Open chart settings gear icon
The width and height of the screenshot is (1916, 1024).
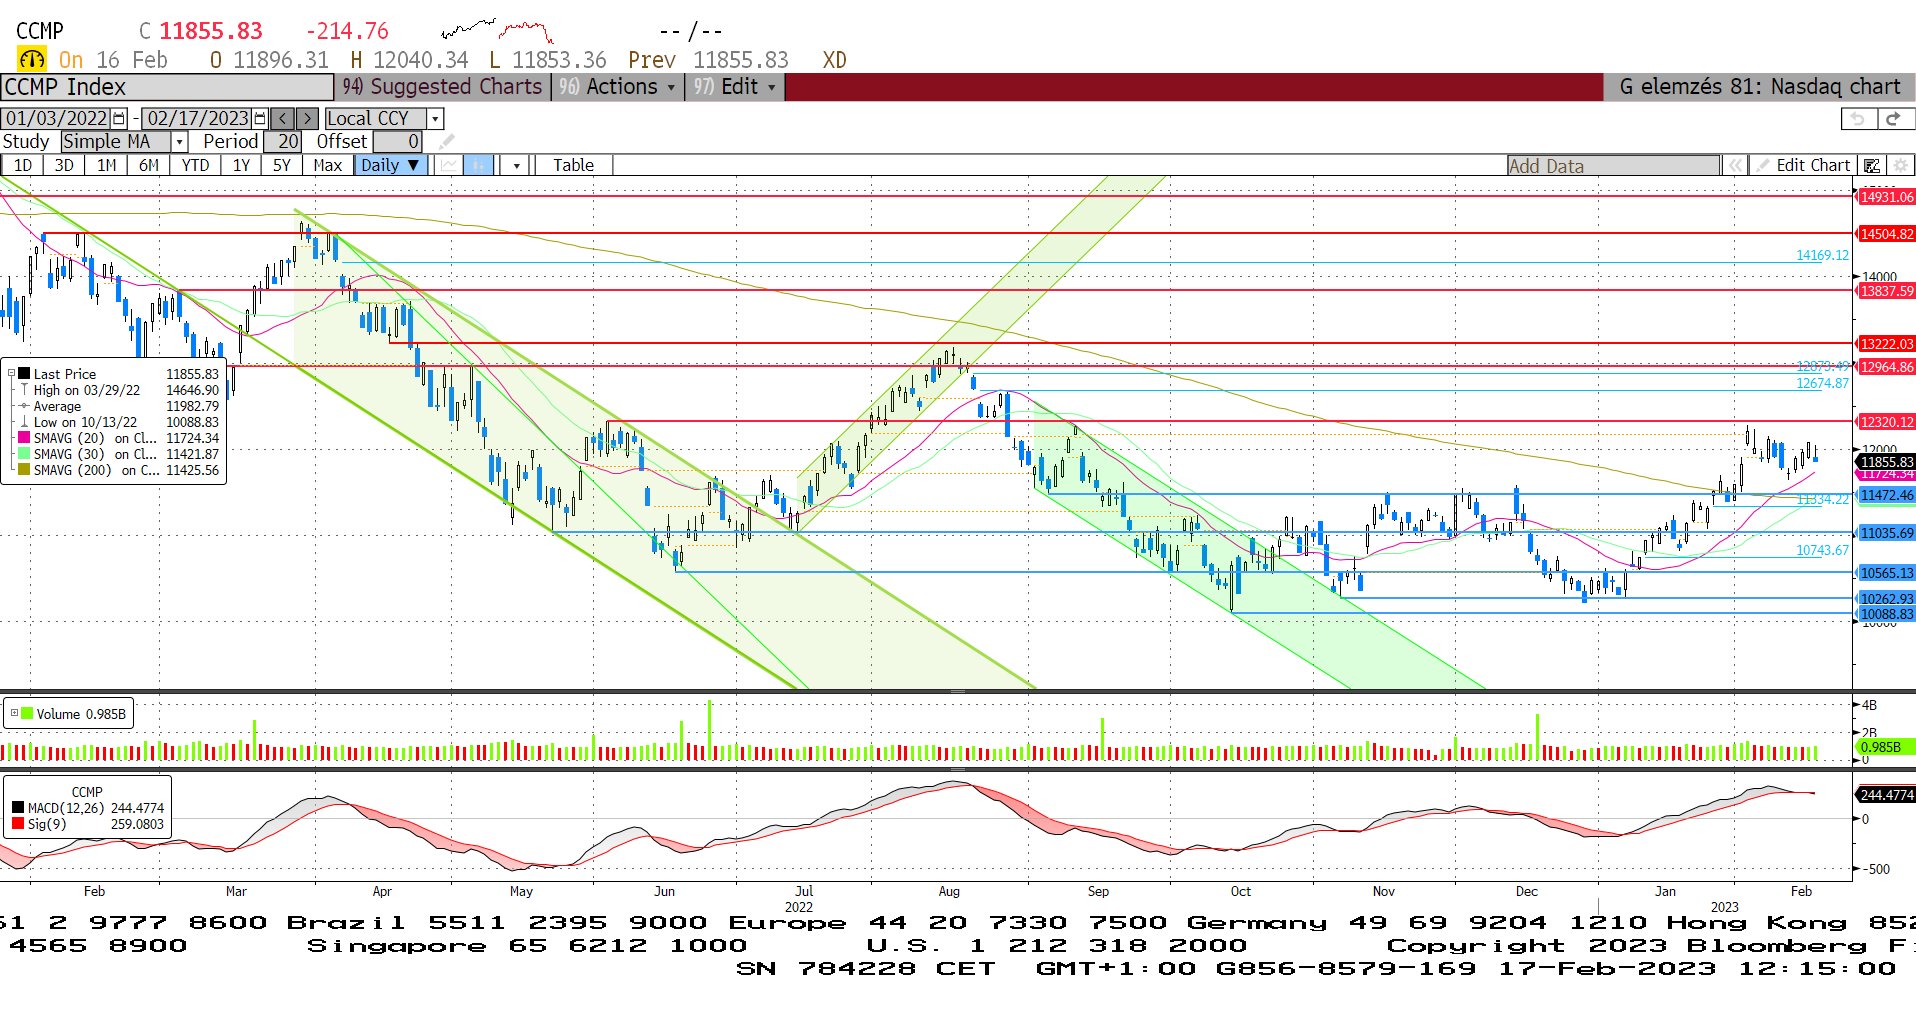1900,165
